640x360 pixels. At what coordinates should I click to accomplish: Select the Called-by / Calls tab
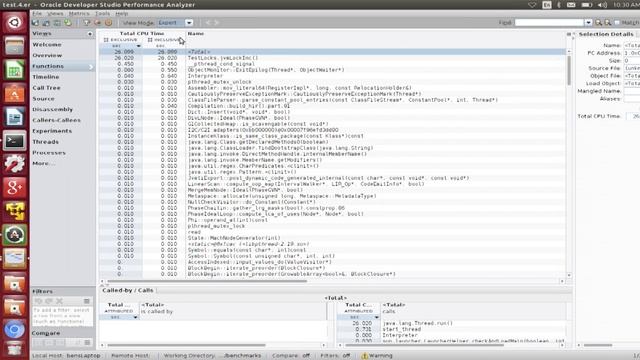click(128, 290)
